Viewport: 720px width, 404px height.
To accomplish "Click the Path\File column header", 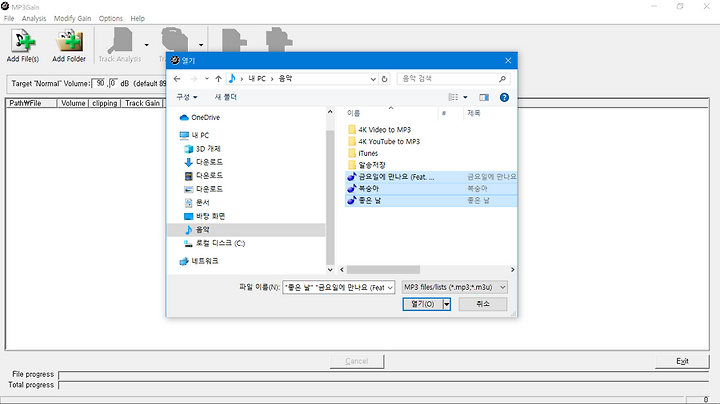I will point(31,103).
